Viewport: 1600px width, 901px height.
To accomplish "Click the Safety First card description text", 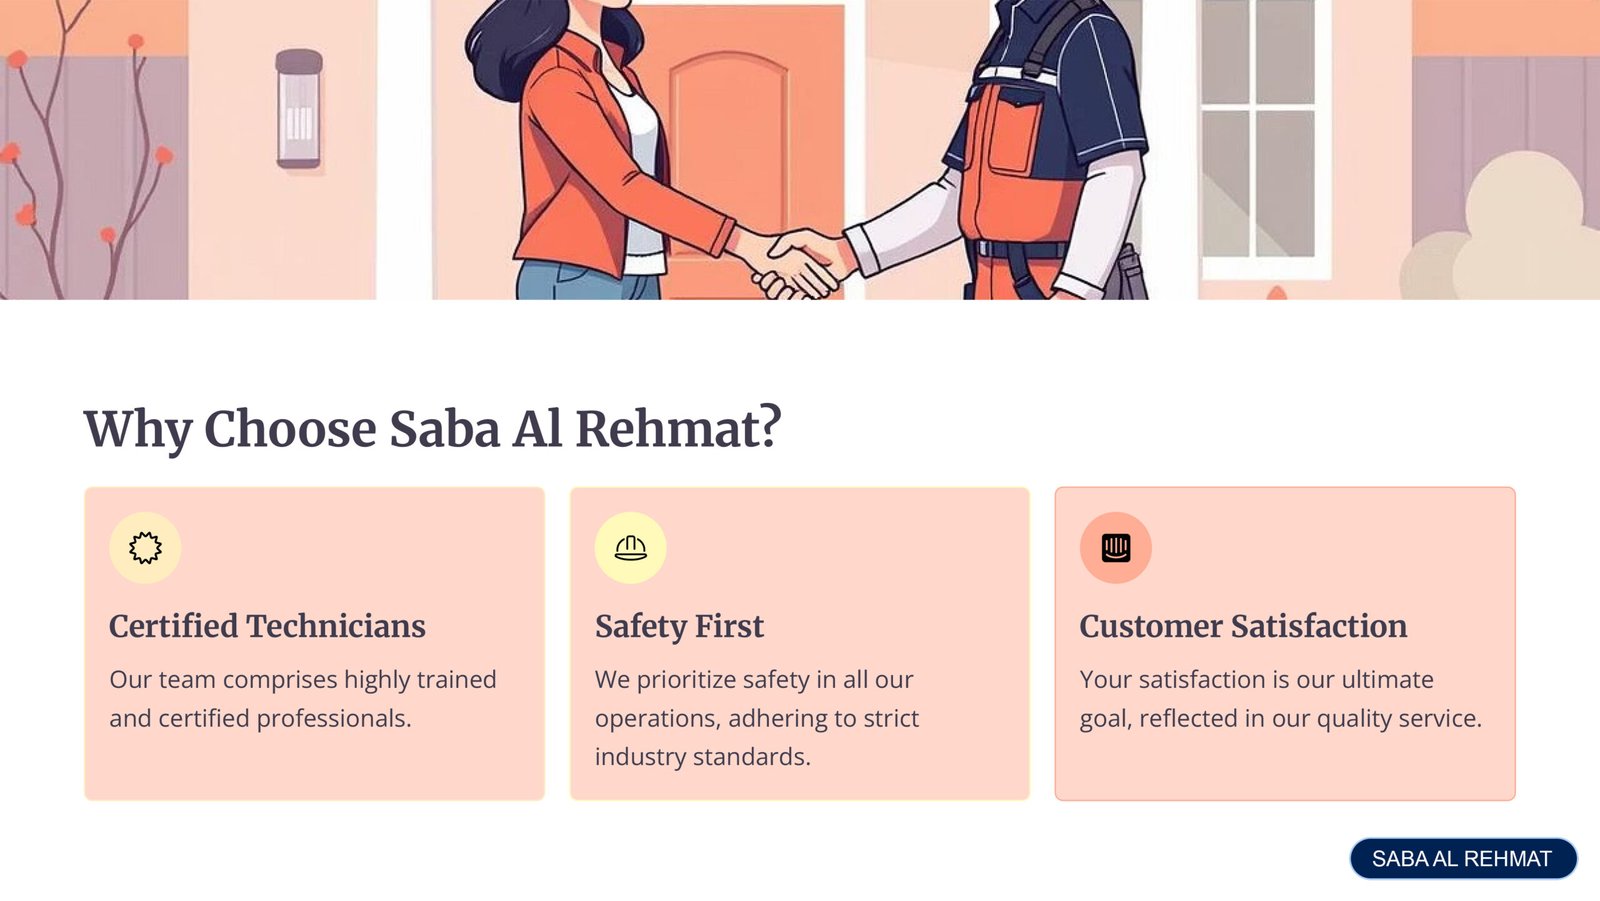I will (x=757, y=718).
